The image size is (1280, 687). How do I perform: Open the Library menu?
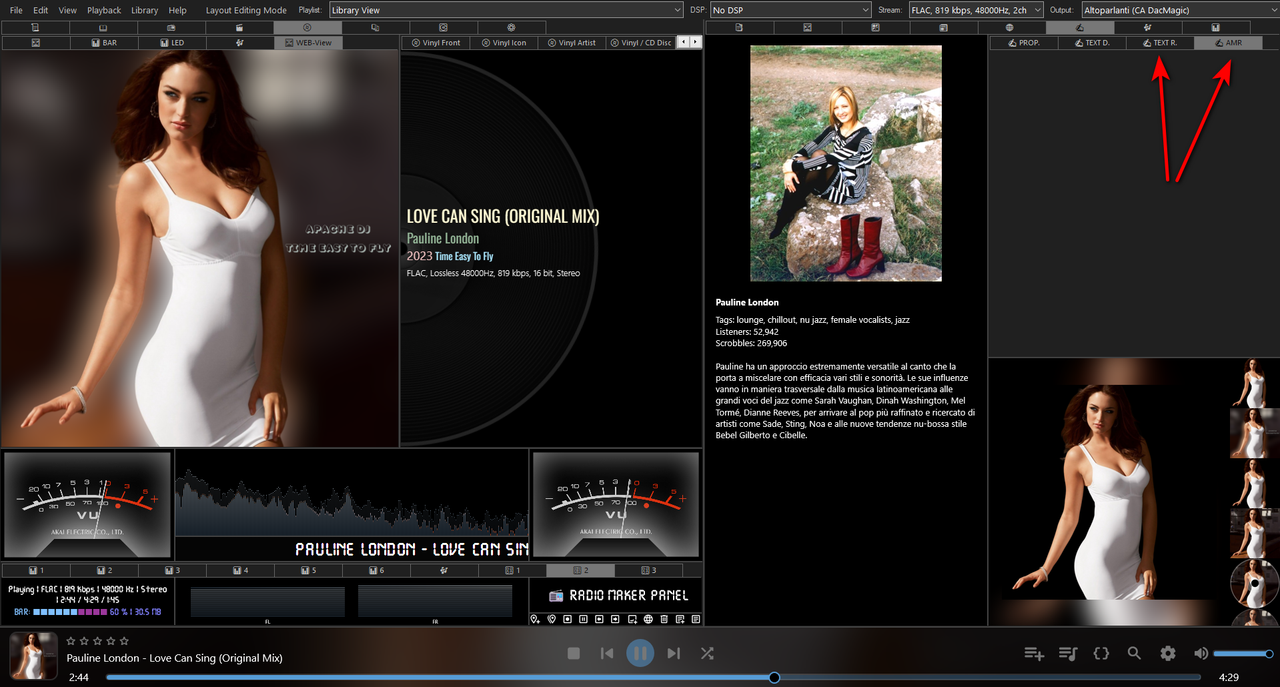coord(145,10)
